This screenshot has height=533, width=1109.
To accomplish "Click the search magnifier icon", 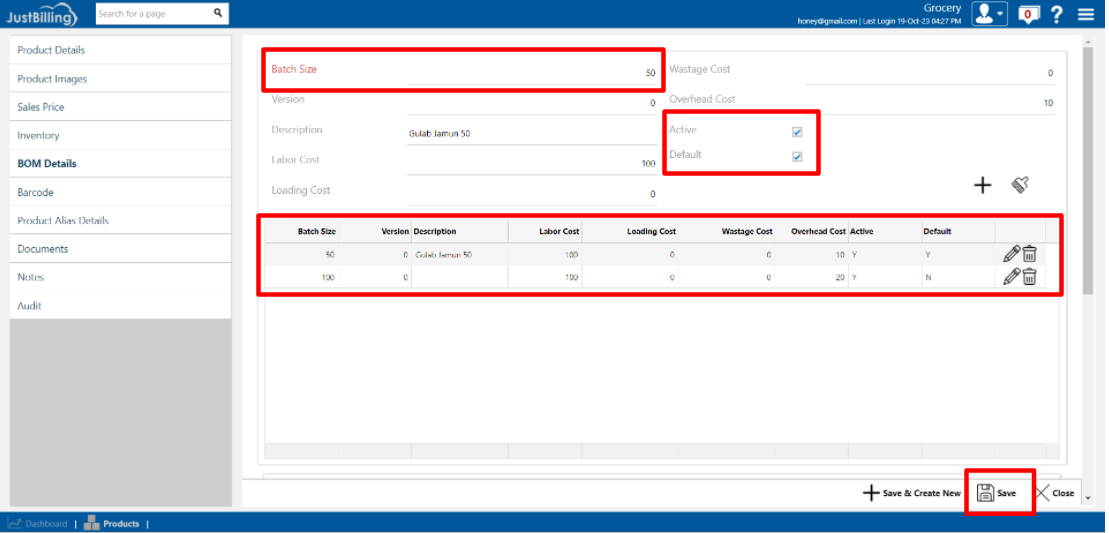I will click(x=218, y=13).
